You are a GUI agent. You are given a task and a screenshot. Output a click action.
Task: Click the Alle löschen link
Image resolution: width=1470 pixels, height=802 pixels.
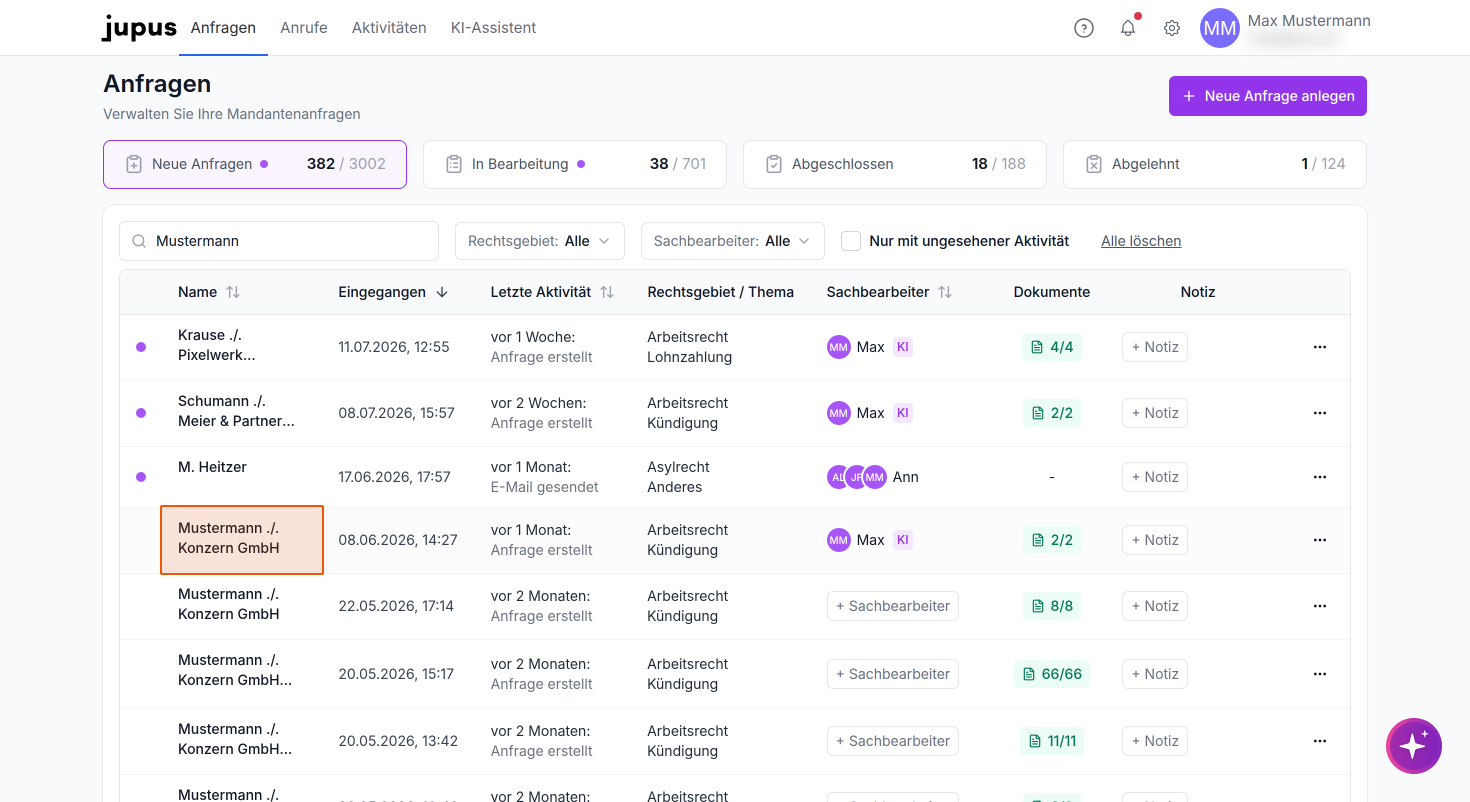click(x=1141, y=241)
